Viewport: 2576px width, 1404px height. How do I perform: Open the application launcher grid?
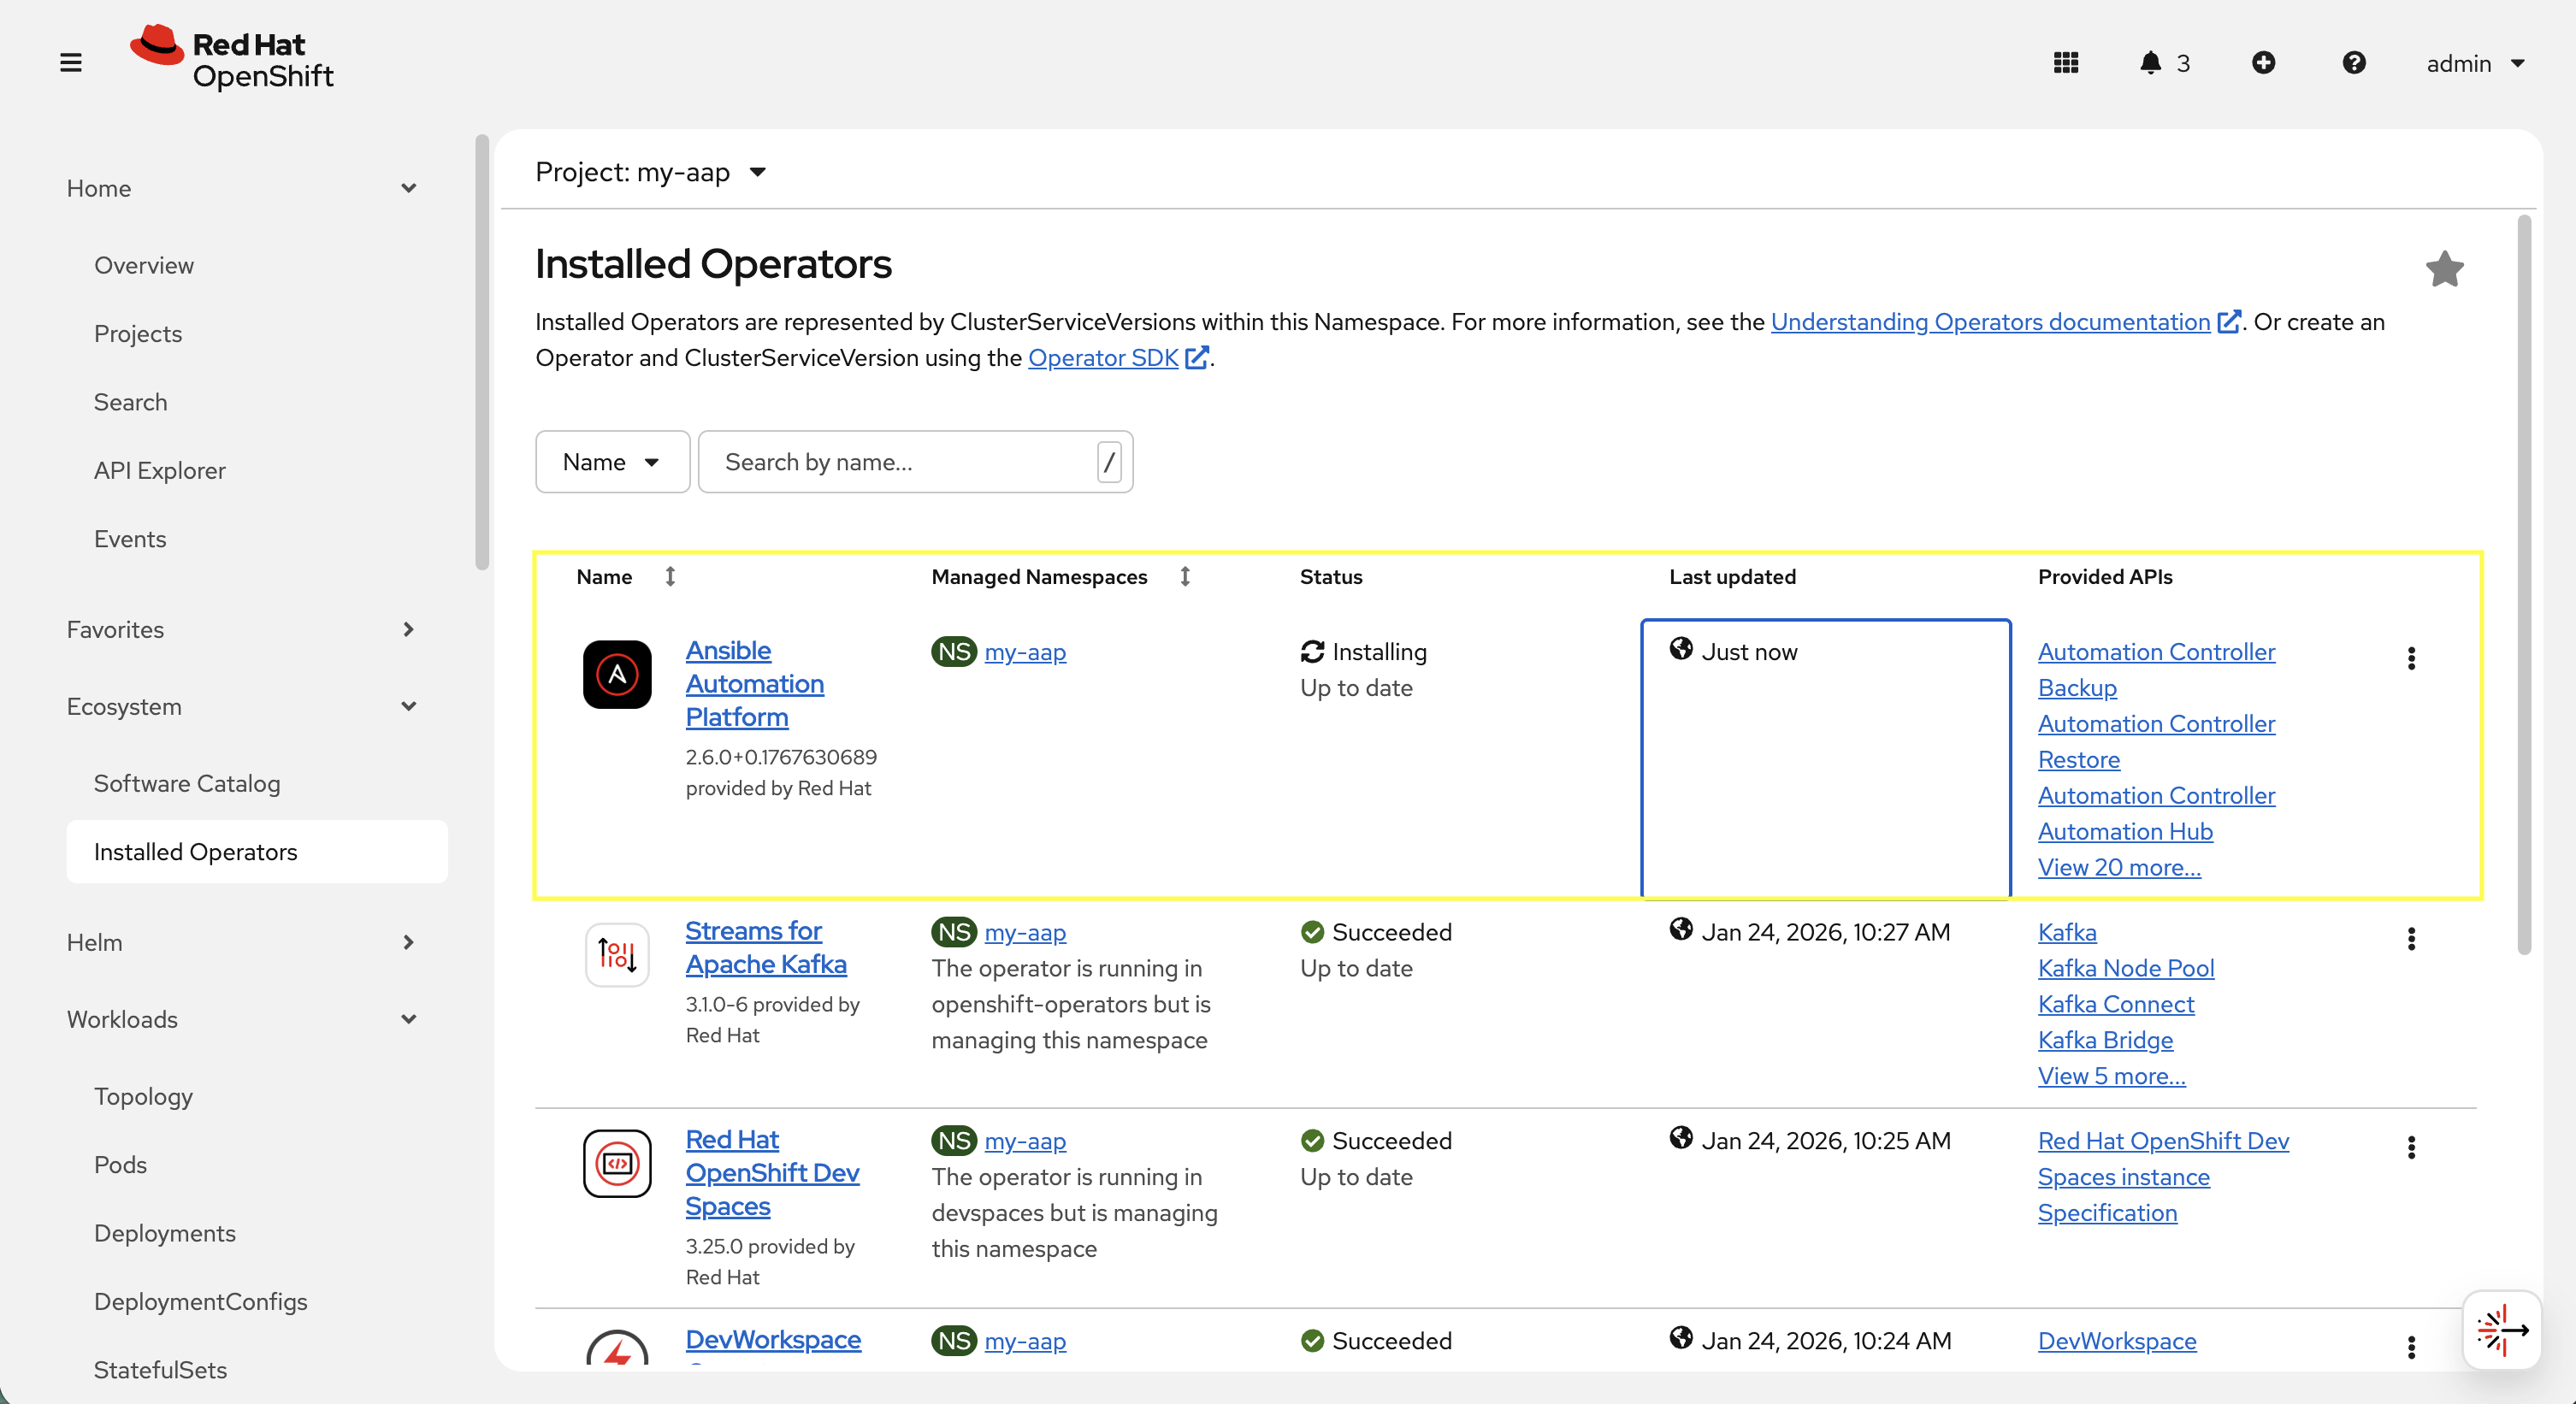click(x=2066, y=62)
